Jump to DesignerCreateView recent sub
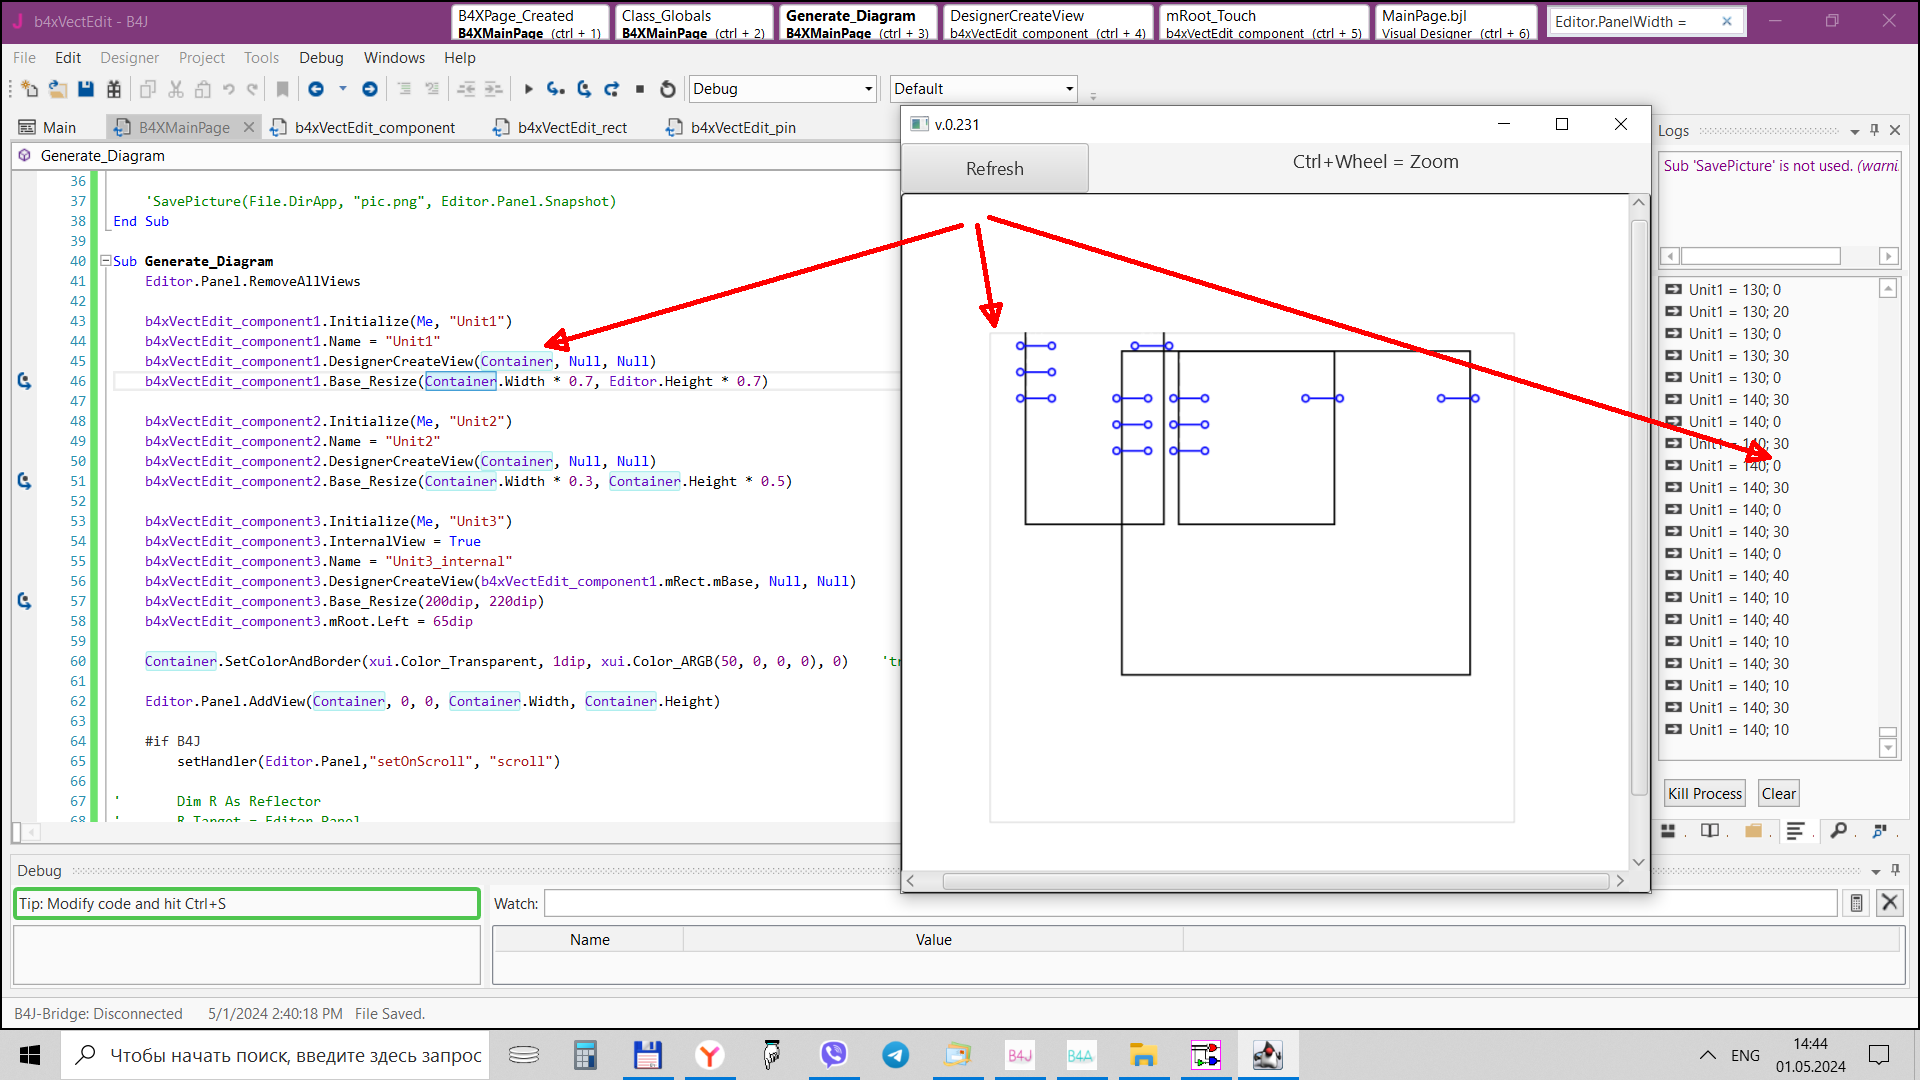Viewport: 1920px width, 1080px height. [1048, 23]
